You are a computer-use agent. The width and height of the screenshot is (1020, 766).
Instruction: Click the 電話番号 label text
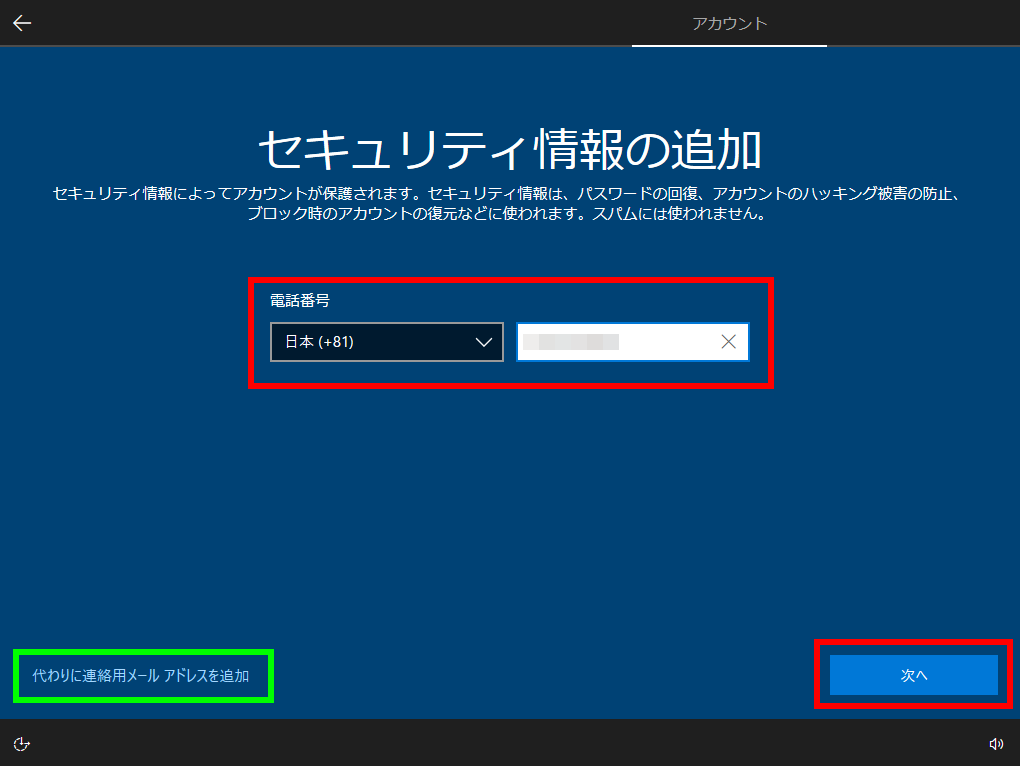(x=300, y=300)
